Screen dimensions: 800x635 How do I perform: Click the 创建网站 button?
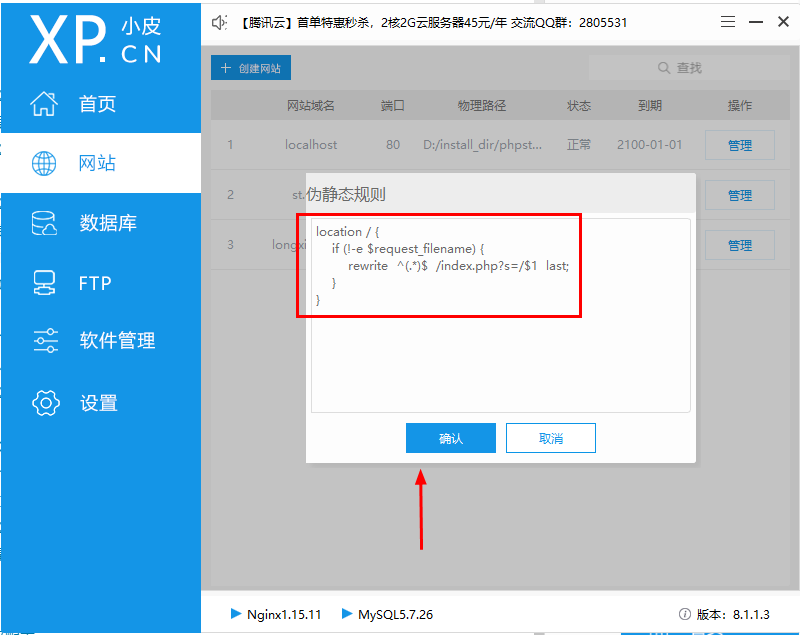[251, 68]
